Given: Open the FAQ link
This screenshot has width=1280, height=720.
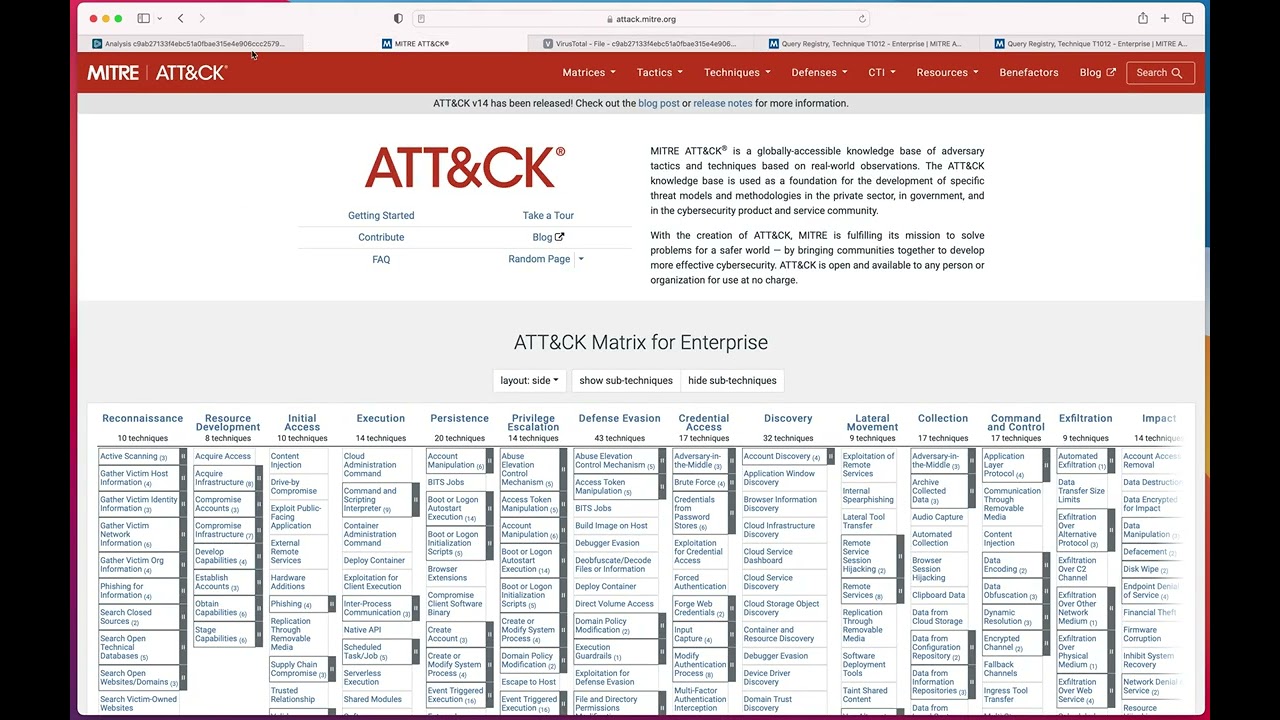Looking at the screenshot, I should pyautogui.click(x=381, y=259).
